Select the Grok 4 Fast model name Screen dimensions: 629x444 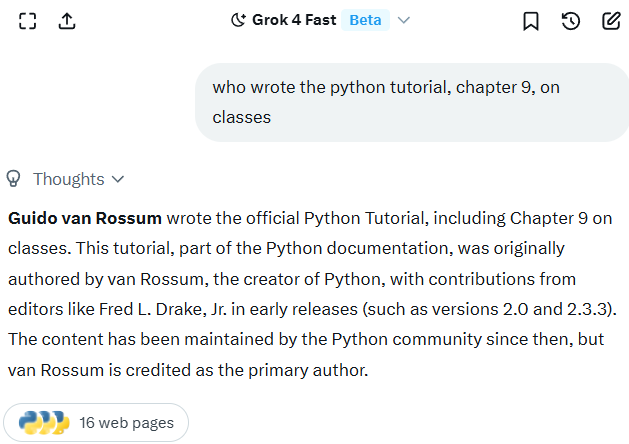(293, 20)
